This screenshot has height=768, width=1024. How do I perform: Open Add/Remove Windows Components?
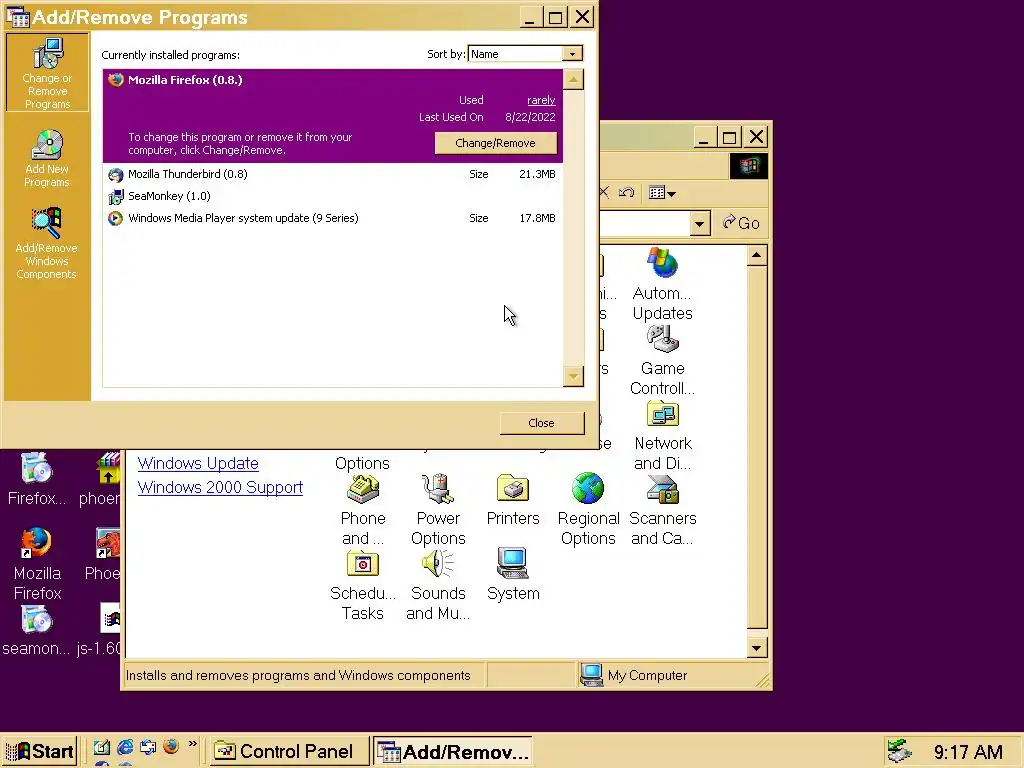[47, 244]
